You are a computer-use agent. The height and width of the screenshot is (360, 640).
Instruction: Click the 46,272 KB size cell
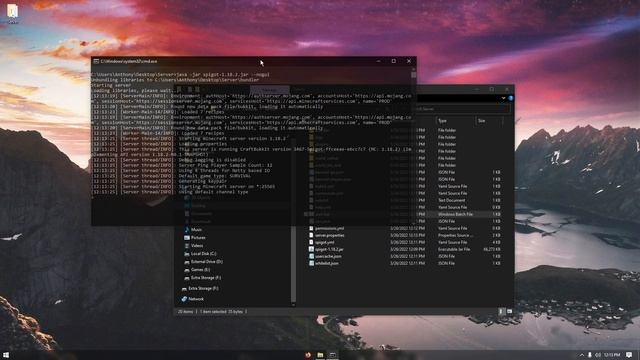coord(492,249)
